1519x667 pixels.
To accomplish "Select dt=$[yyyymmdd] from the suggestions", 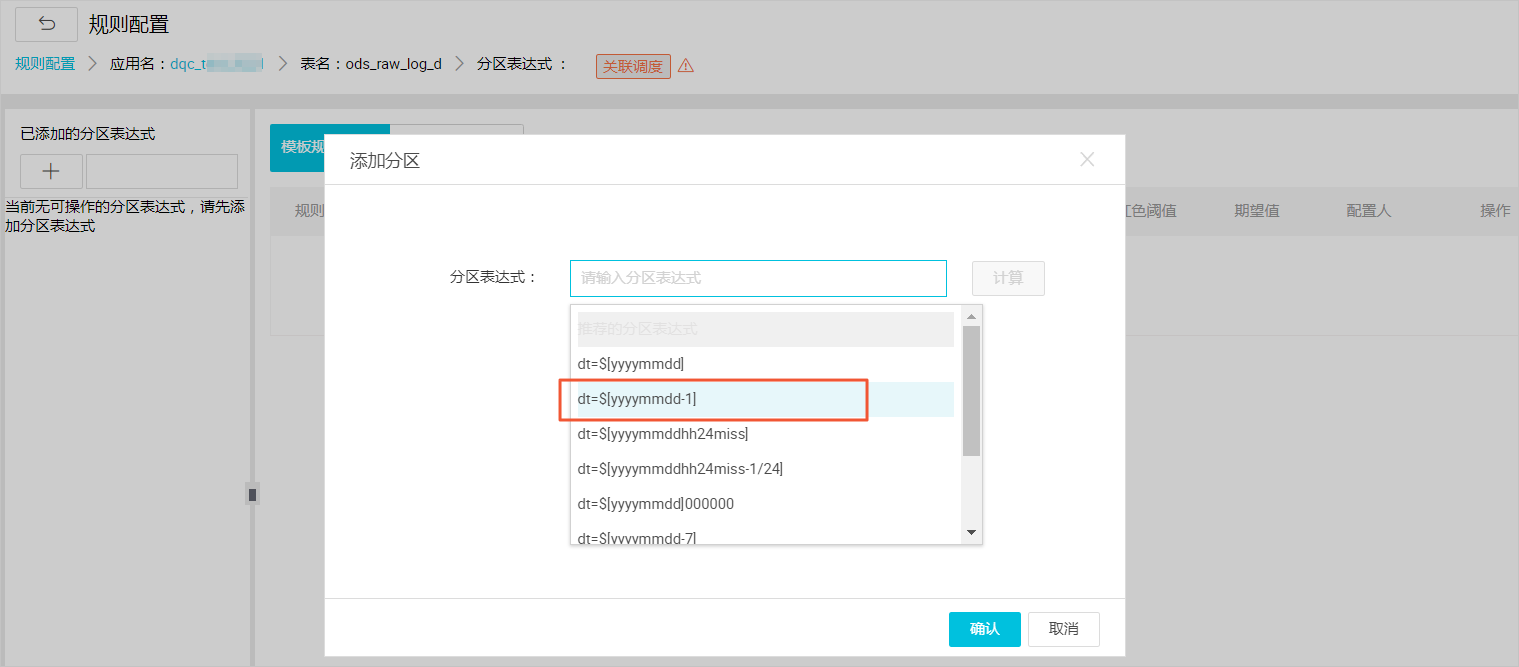I will coord(765,364).
